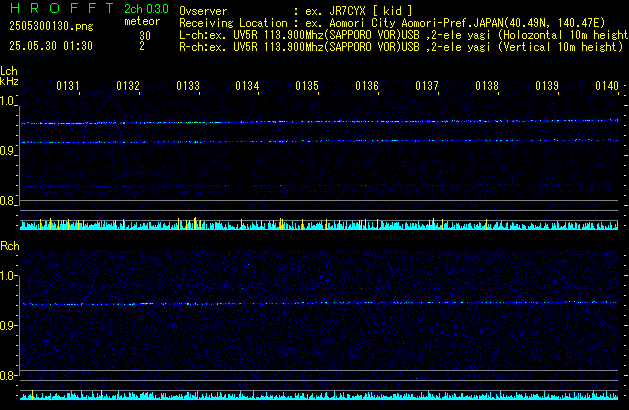
Task: Select the 0138 time marker
Action: [x=487, y=86]
